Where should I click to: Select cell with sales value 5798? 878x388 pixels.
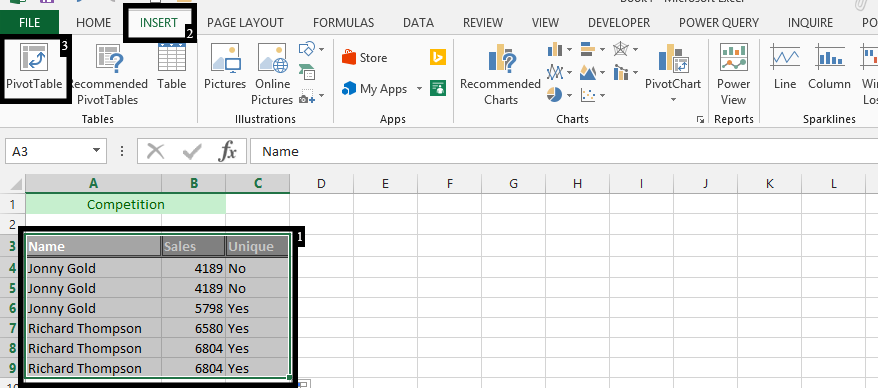pyautogui.click(x=194, y=308)
